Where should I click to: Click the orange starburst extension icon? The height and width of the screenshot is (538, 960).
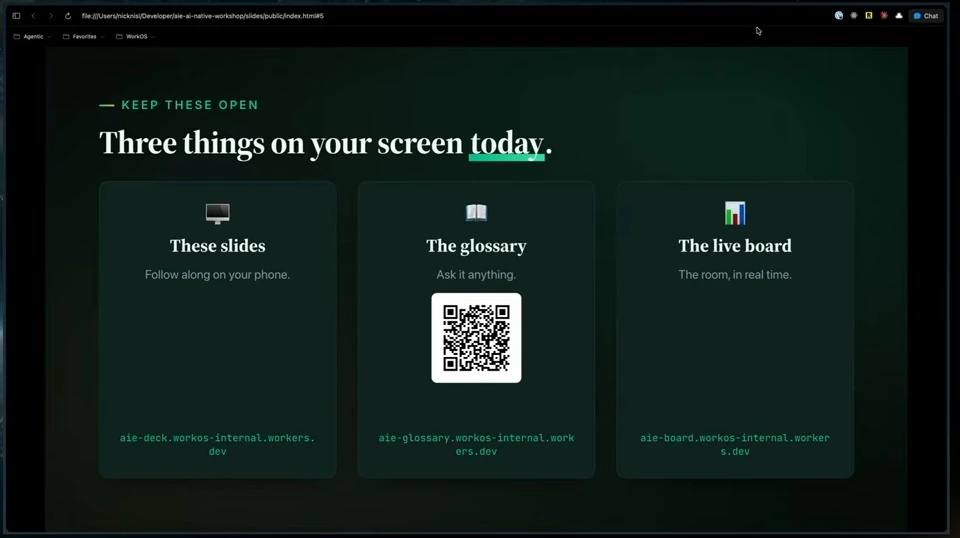[884, 16]
